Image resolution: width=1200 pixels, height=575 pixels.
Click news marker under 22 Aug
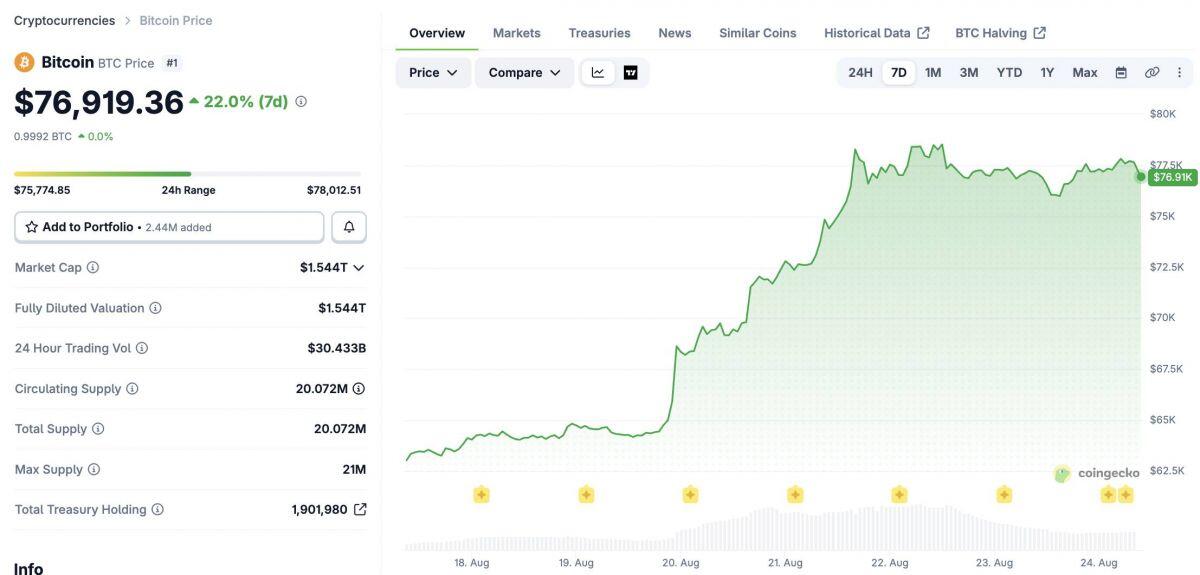click(x=899, y=494)
